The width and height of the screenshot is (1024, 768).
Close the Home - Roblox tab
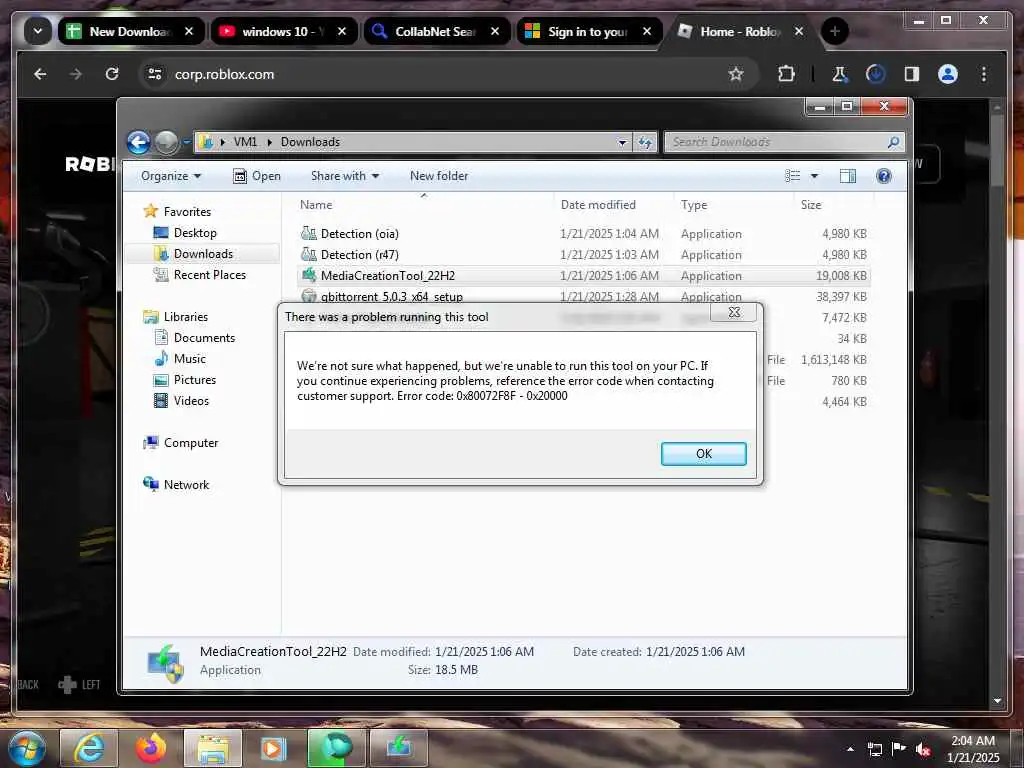pyautogui.click(x=799, y=31)
